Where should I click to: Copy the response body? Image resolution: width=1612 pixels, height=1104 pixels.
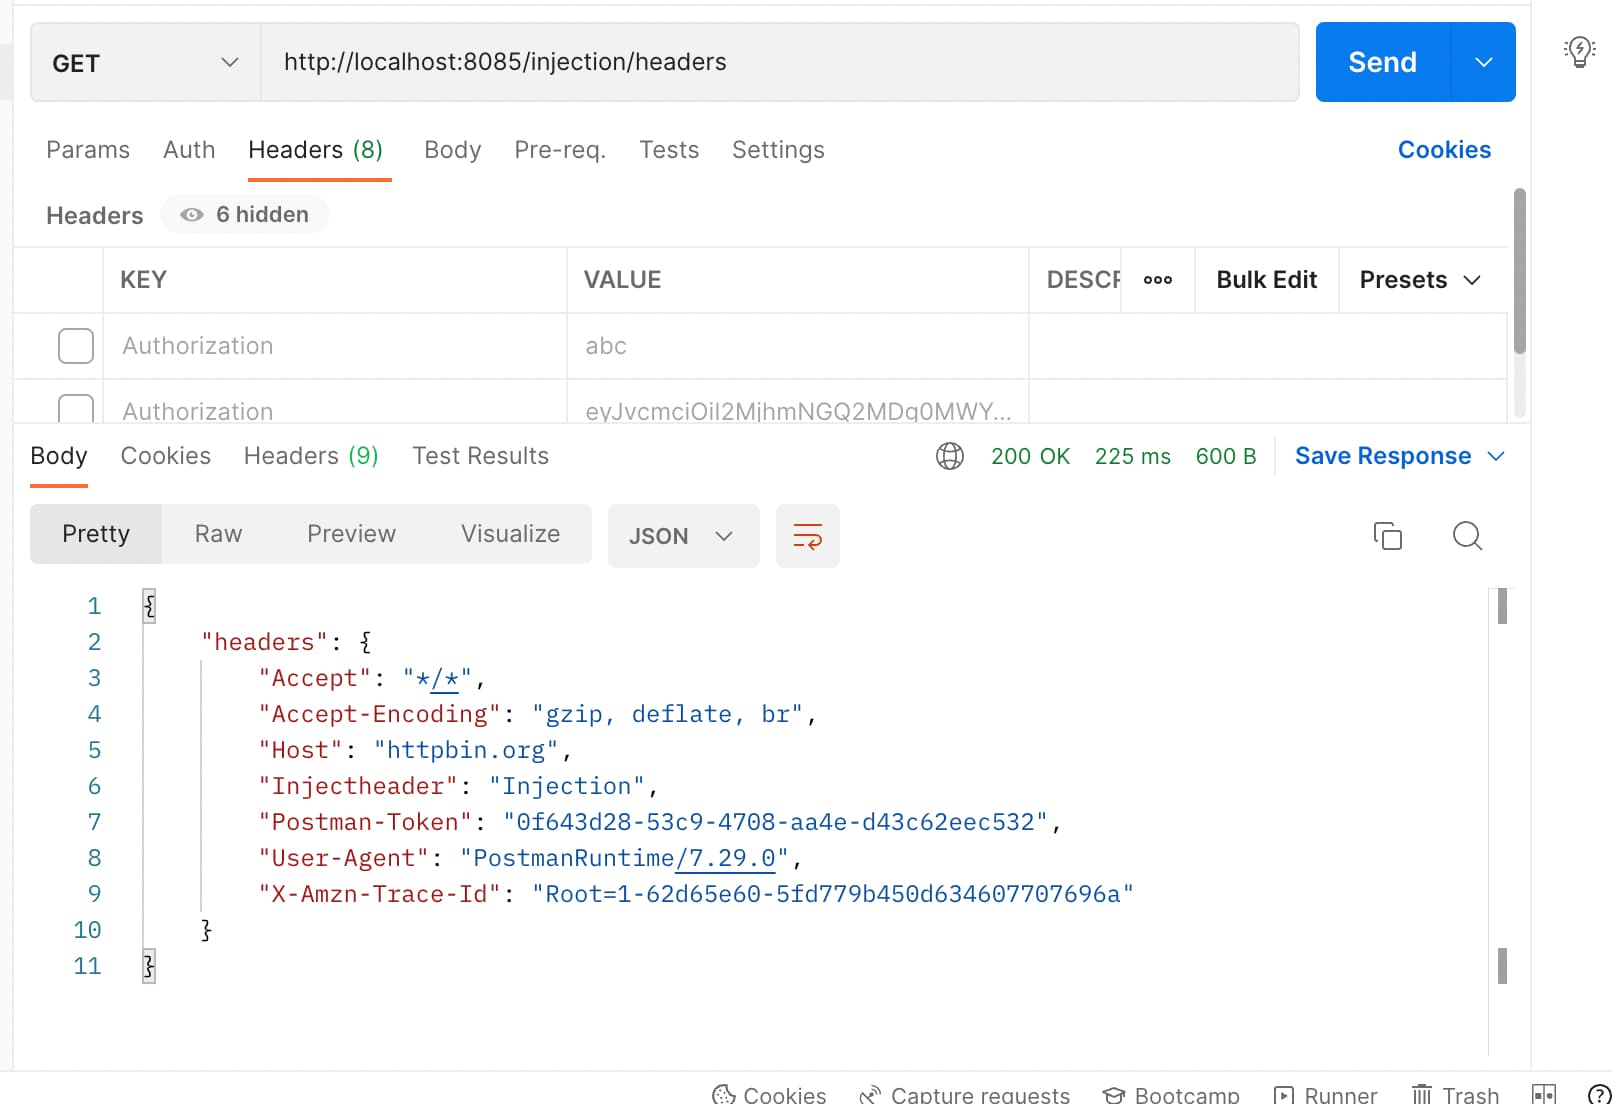coord(1388,536)
